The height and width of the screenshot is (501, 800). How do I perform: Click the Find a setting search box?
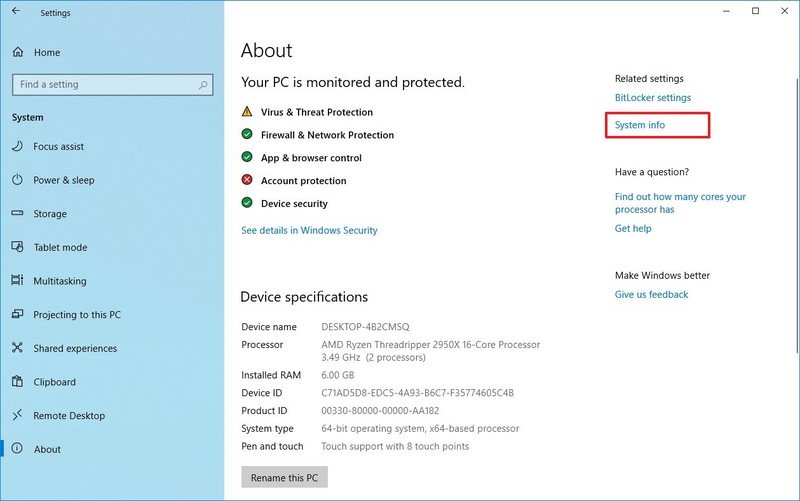pos(108,85)
